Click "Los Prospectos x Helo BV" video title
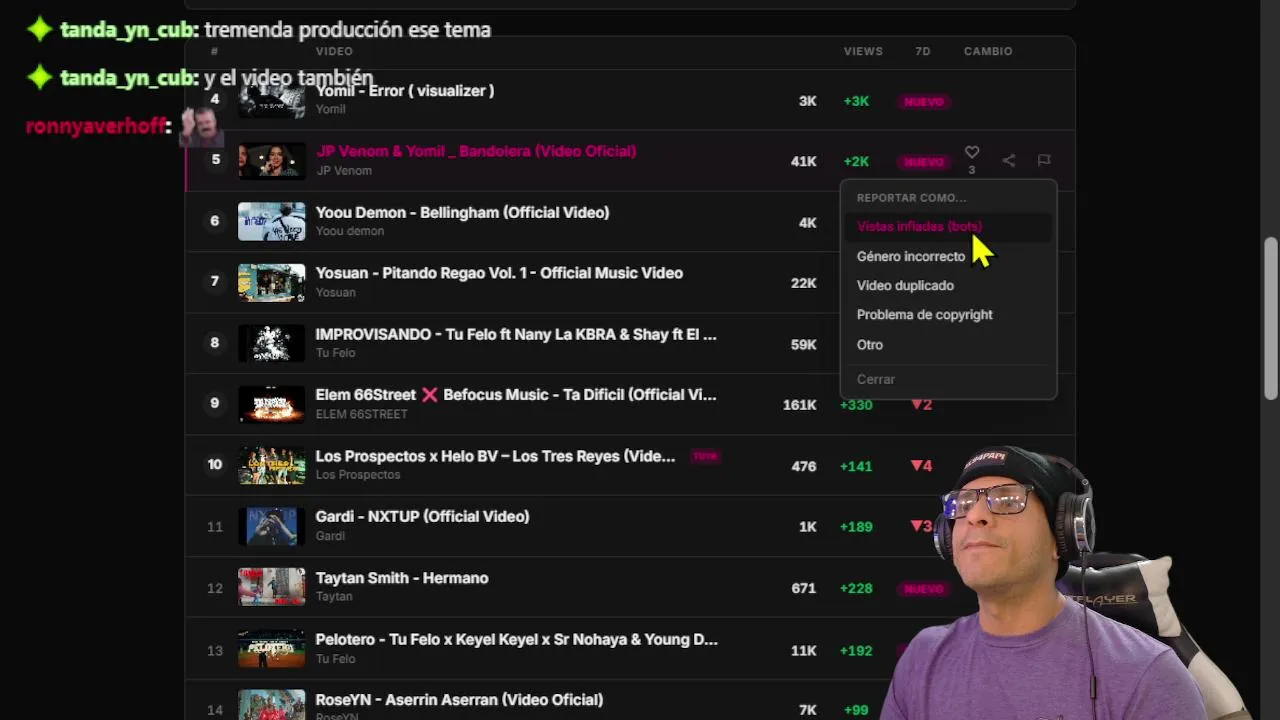This screenshot has width=1280, height=720. point(495,456)
